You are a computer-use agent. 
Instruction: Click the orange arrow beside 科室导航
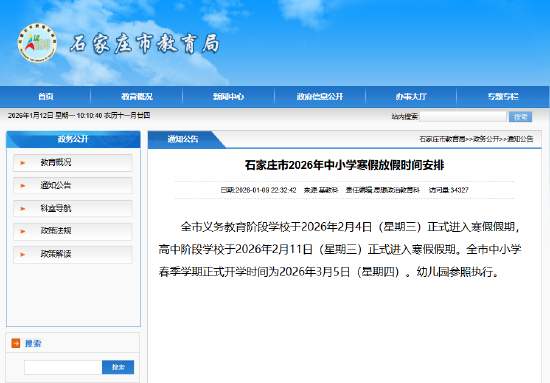[23, 209]
